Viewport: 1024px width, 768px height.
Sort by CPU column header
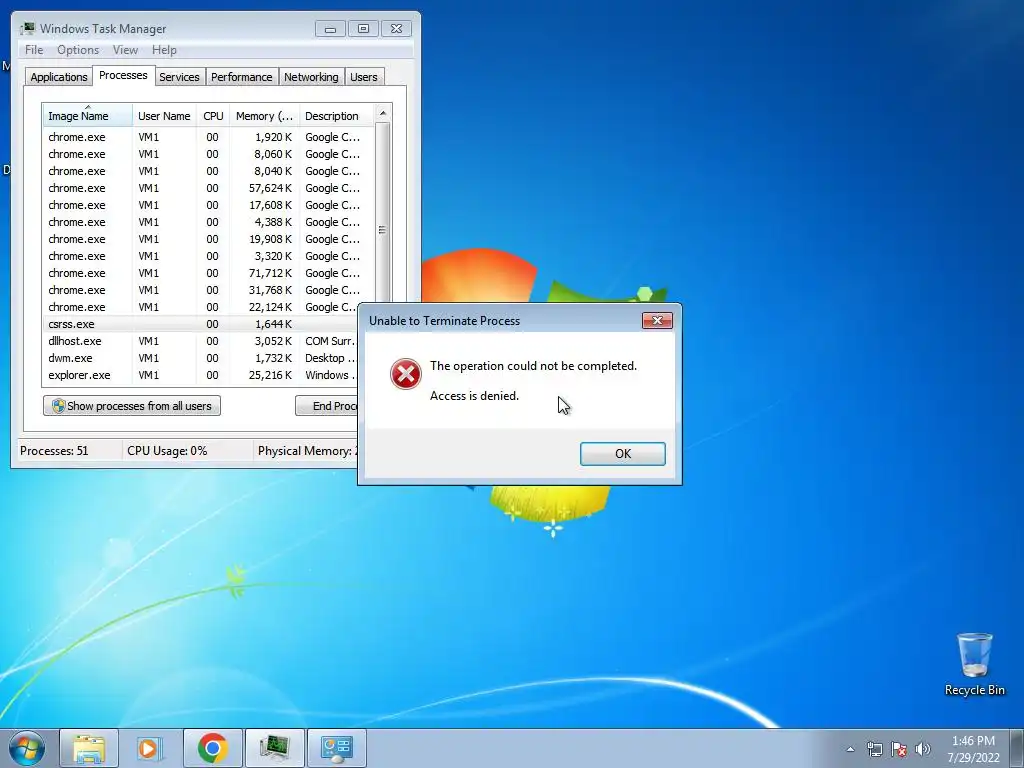pos(214,116)
